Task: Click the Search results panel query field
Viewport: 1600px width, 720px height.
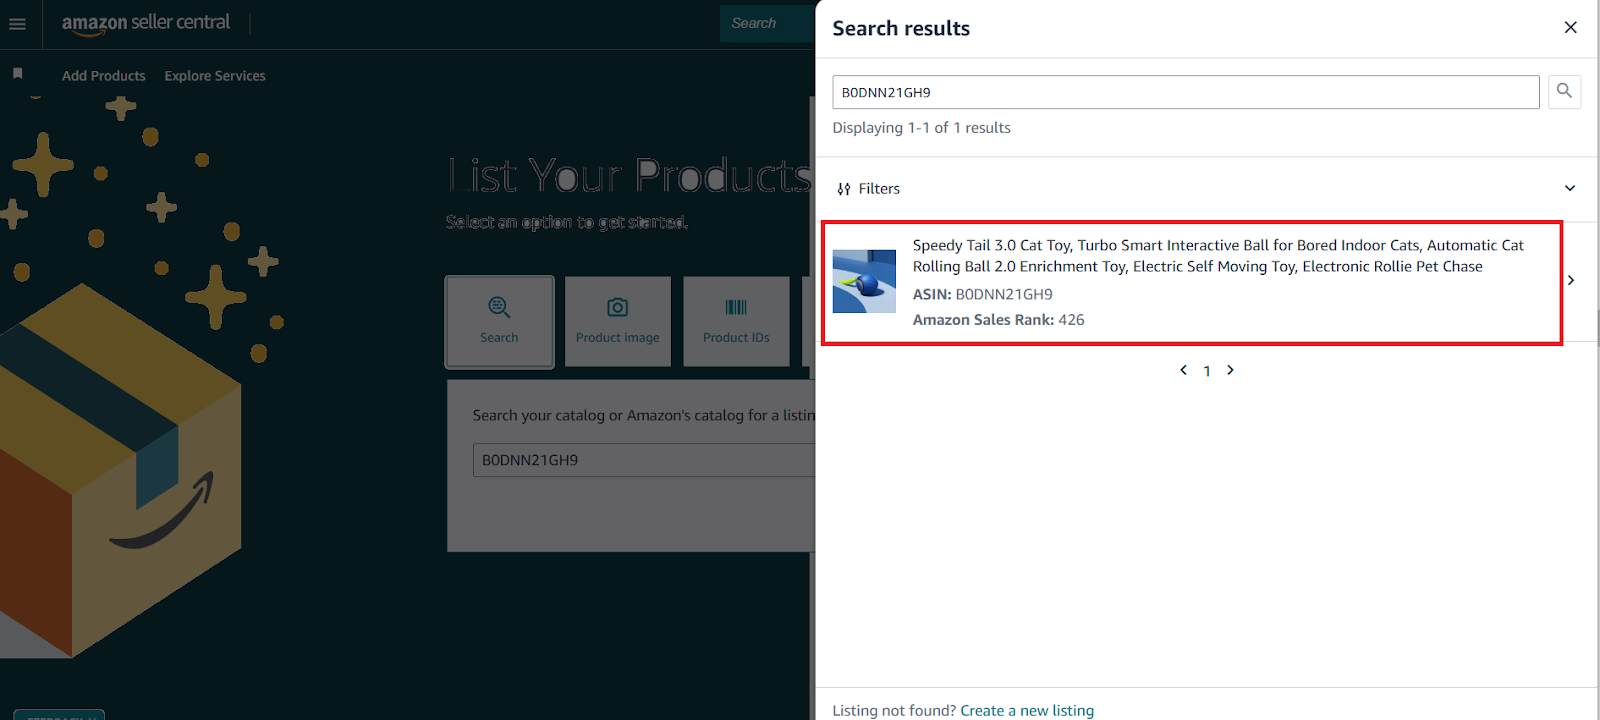Action: coord(1186,92)
